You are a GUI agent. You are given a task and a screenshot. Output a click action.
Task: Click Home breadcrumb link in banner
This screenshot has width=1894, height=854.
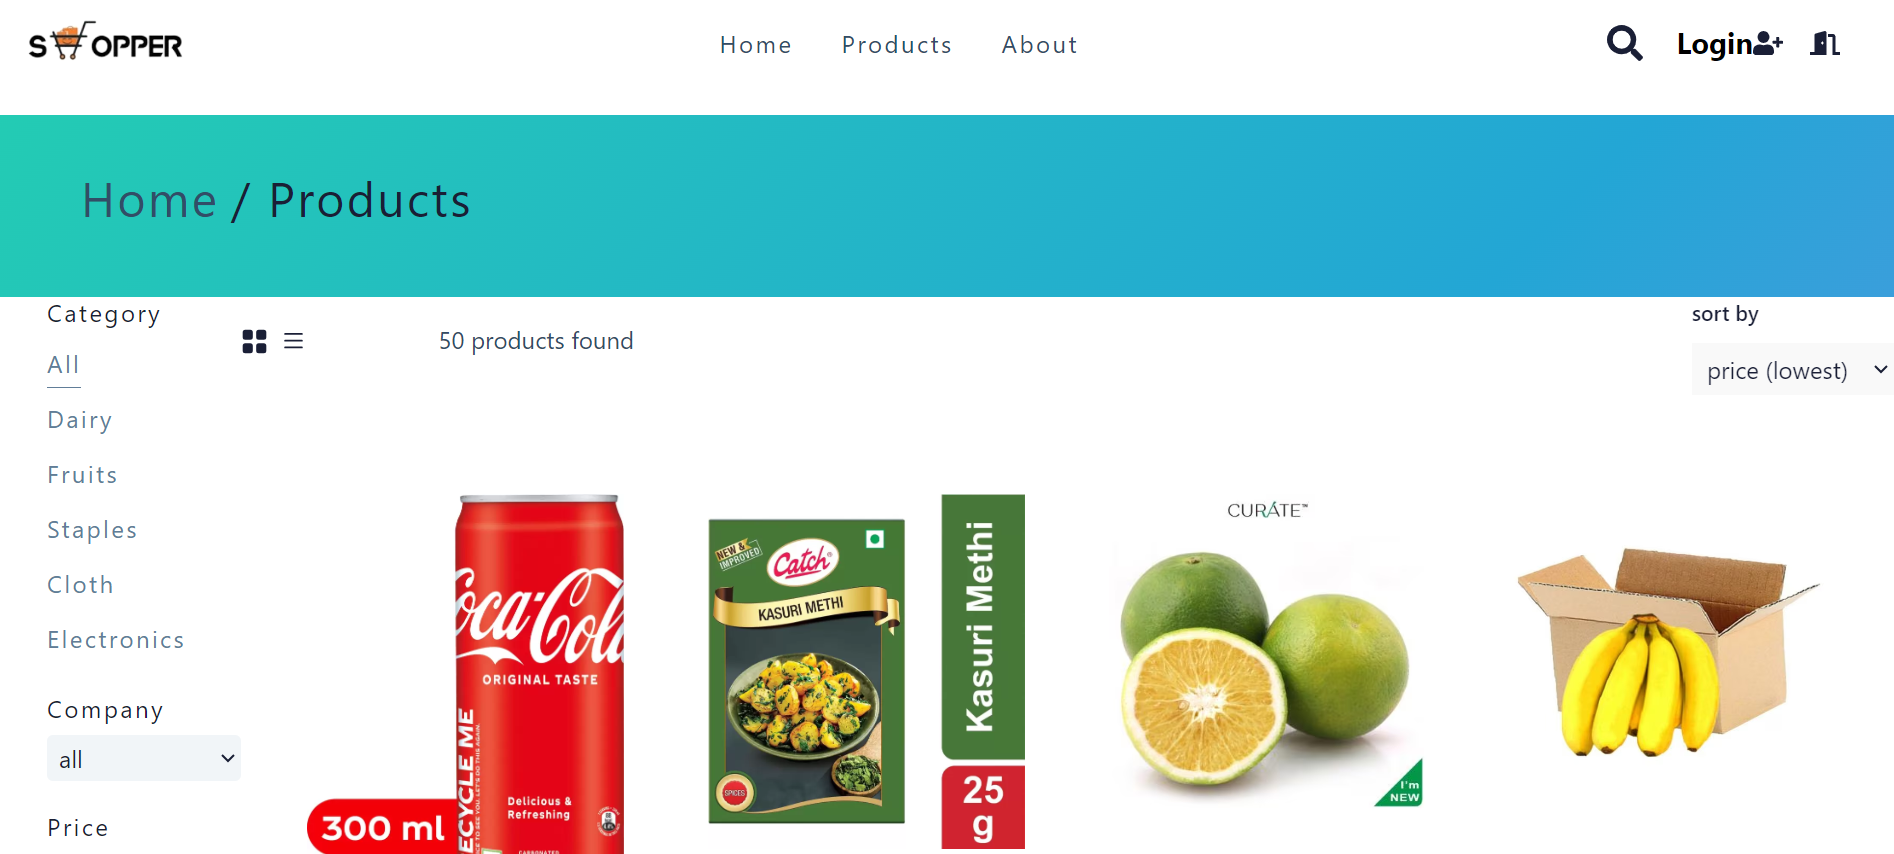click(150, 201)
